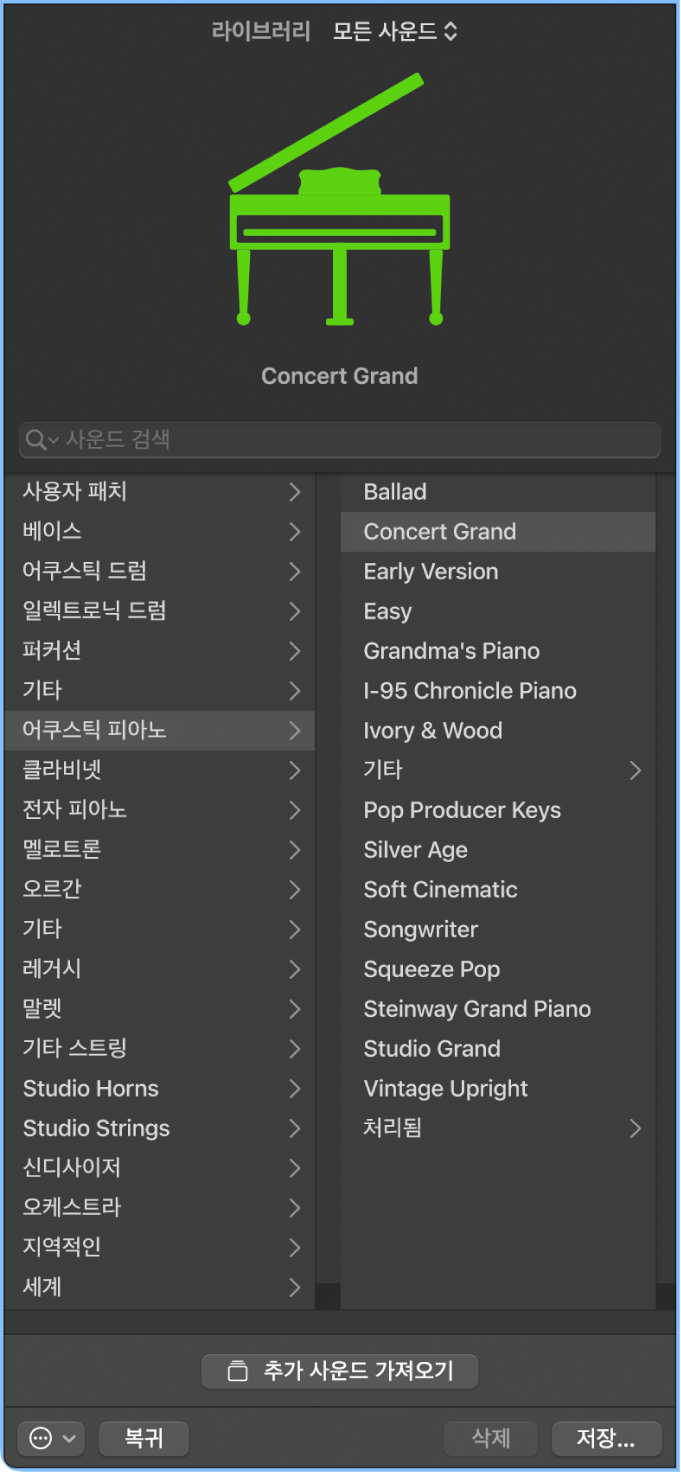
Task: Select the 어쿠스틱 피아노 category
Action: tap(160, 731)
